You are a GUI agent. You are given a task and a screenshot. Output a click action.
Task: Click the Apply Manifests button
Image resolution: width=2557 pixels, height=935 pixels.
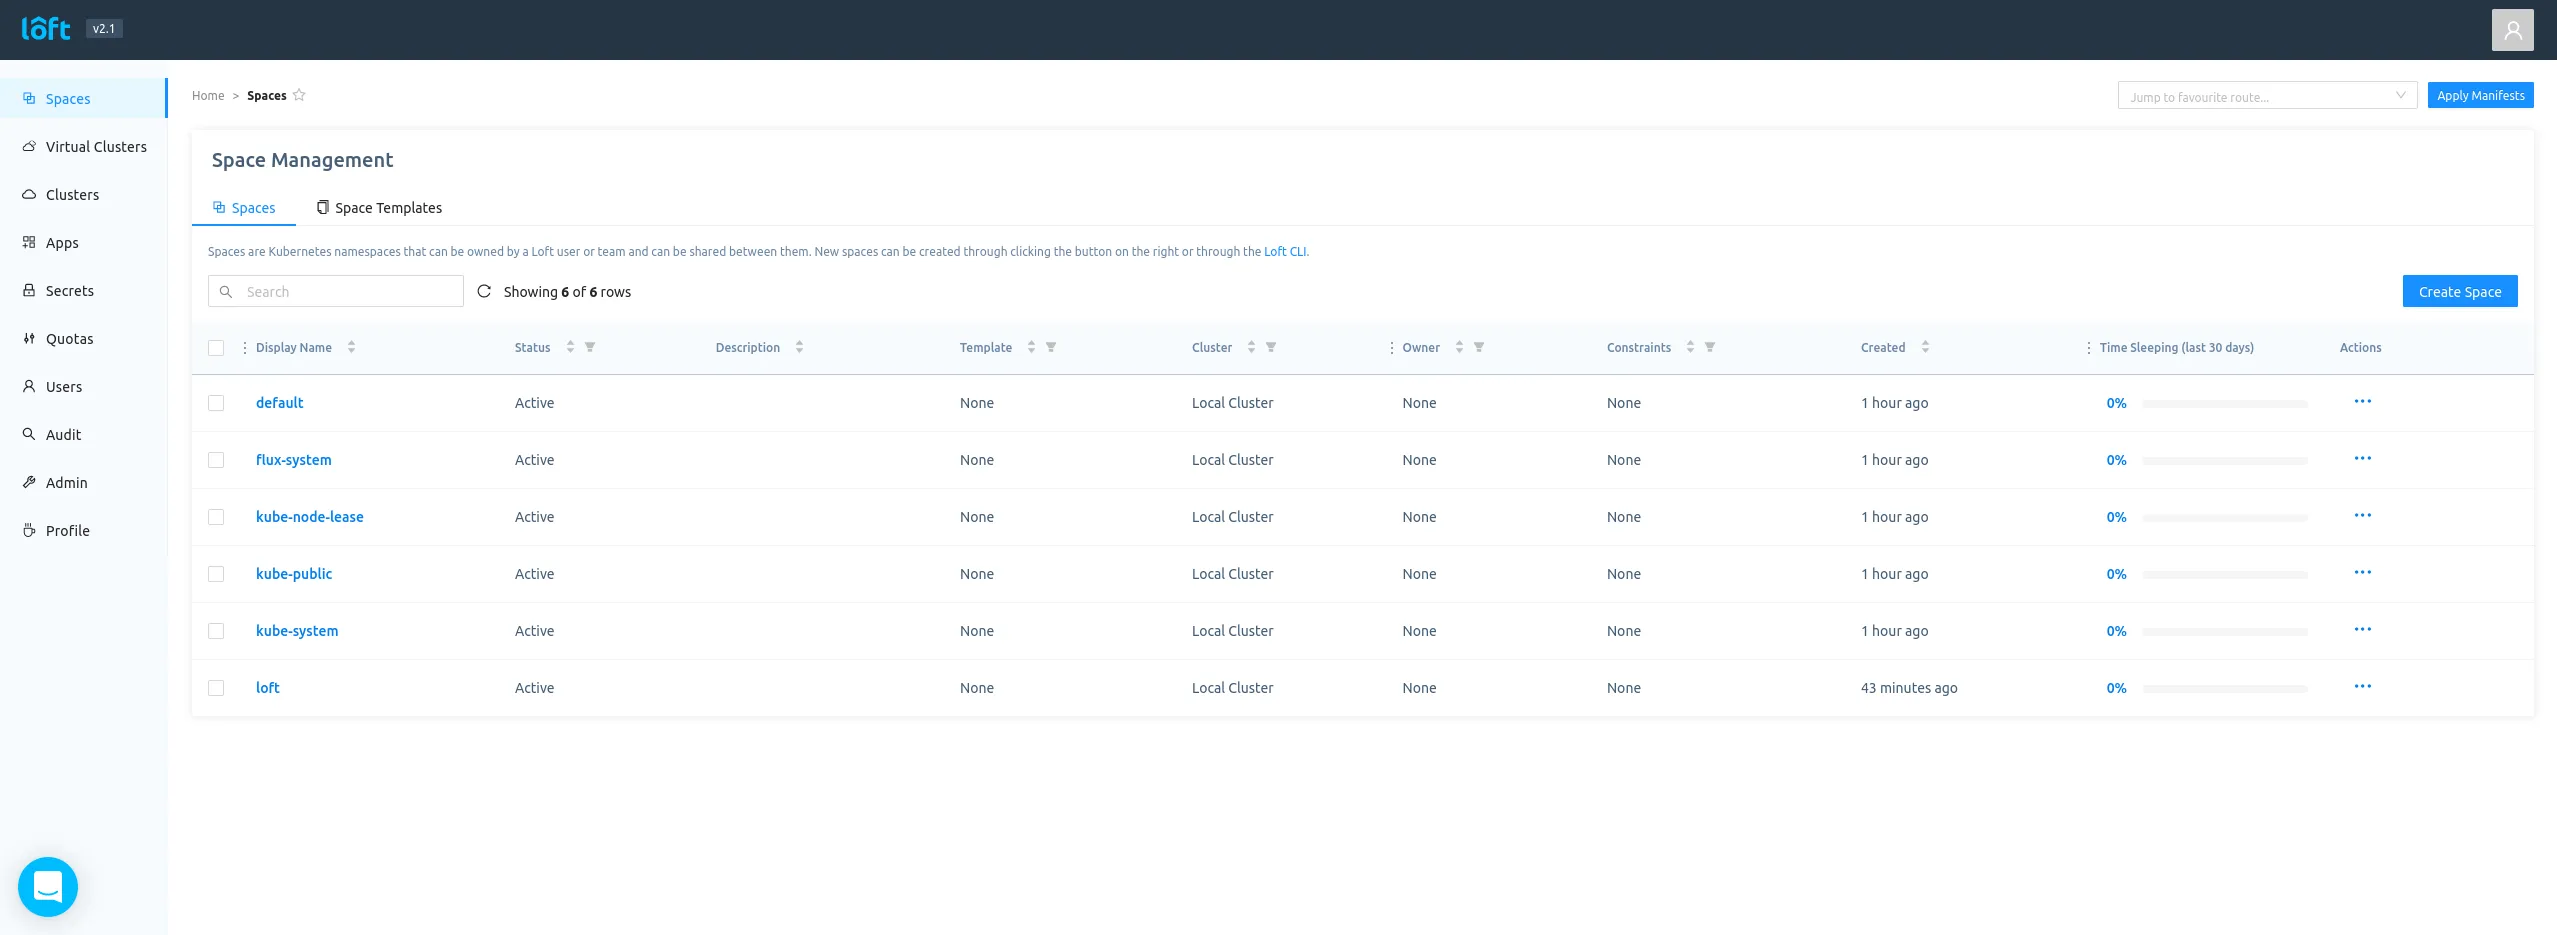coord(2480,96)
